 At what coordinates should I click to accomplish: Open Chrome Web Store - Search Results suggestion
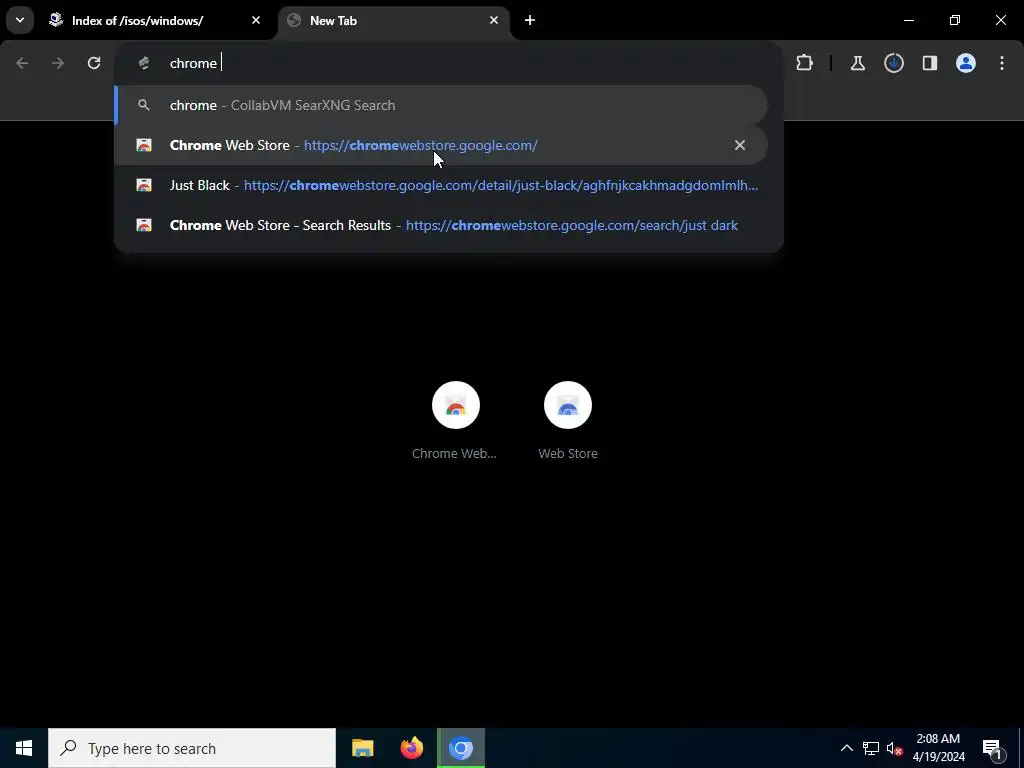pos(441,225)
